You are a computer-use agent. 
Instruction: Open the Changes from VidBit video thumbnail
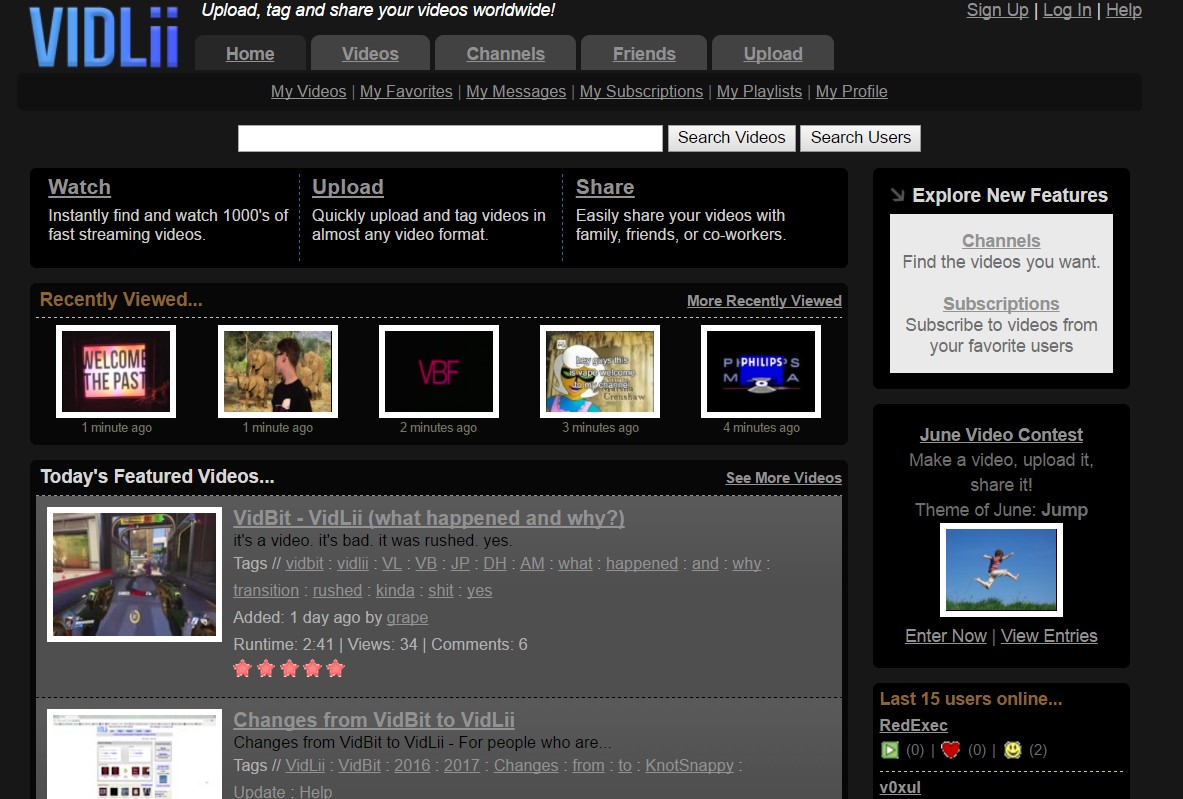[x=134, y=754]
